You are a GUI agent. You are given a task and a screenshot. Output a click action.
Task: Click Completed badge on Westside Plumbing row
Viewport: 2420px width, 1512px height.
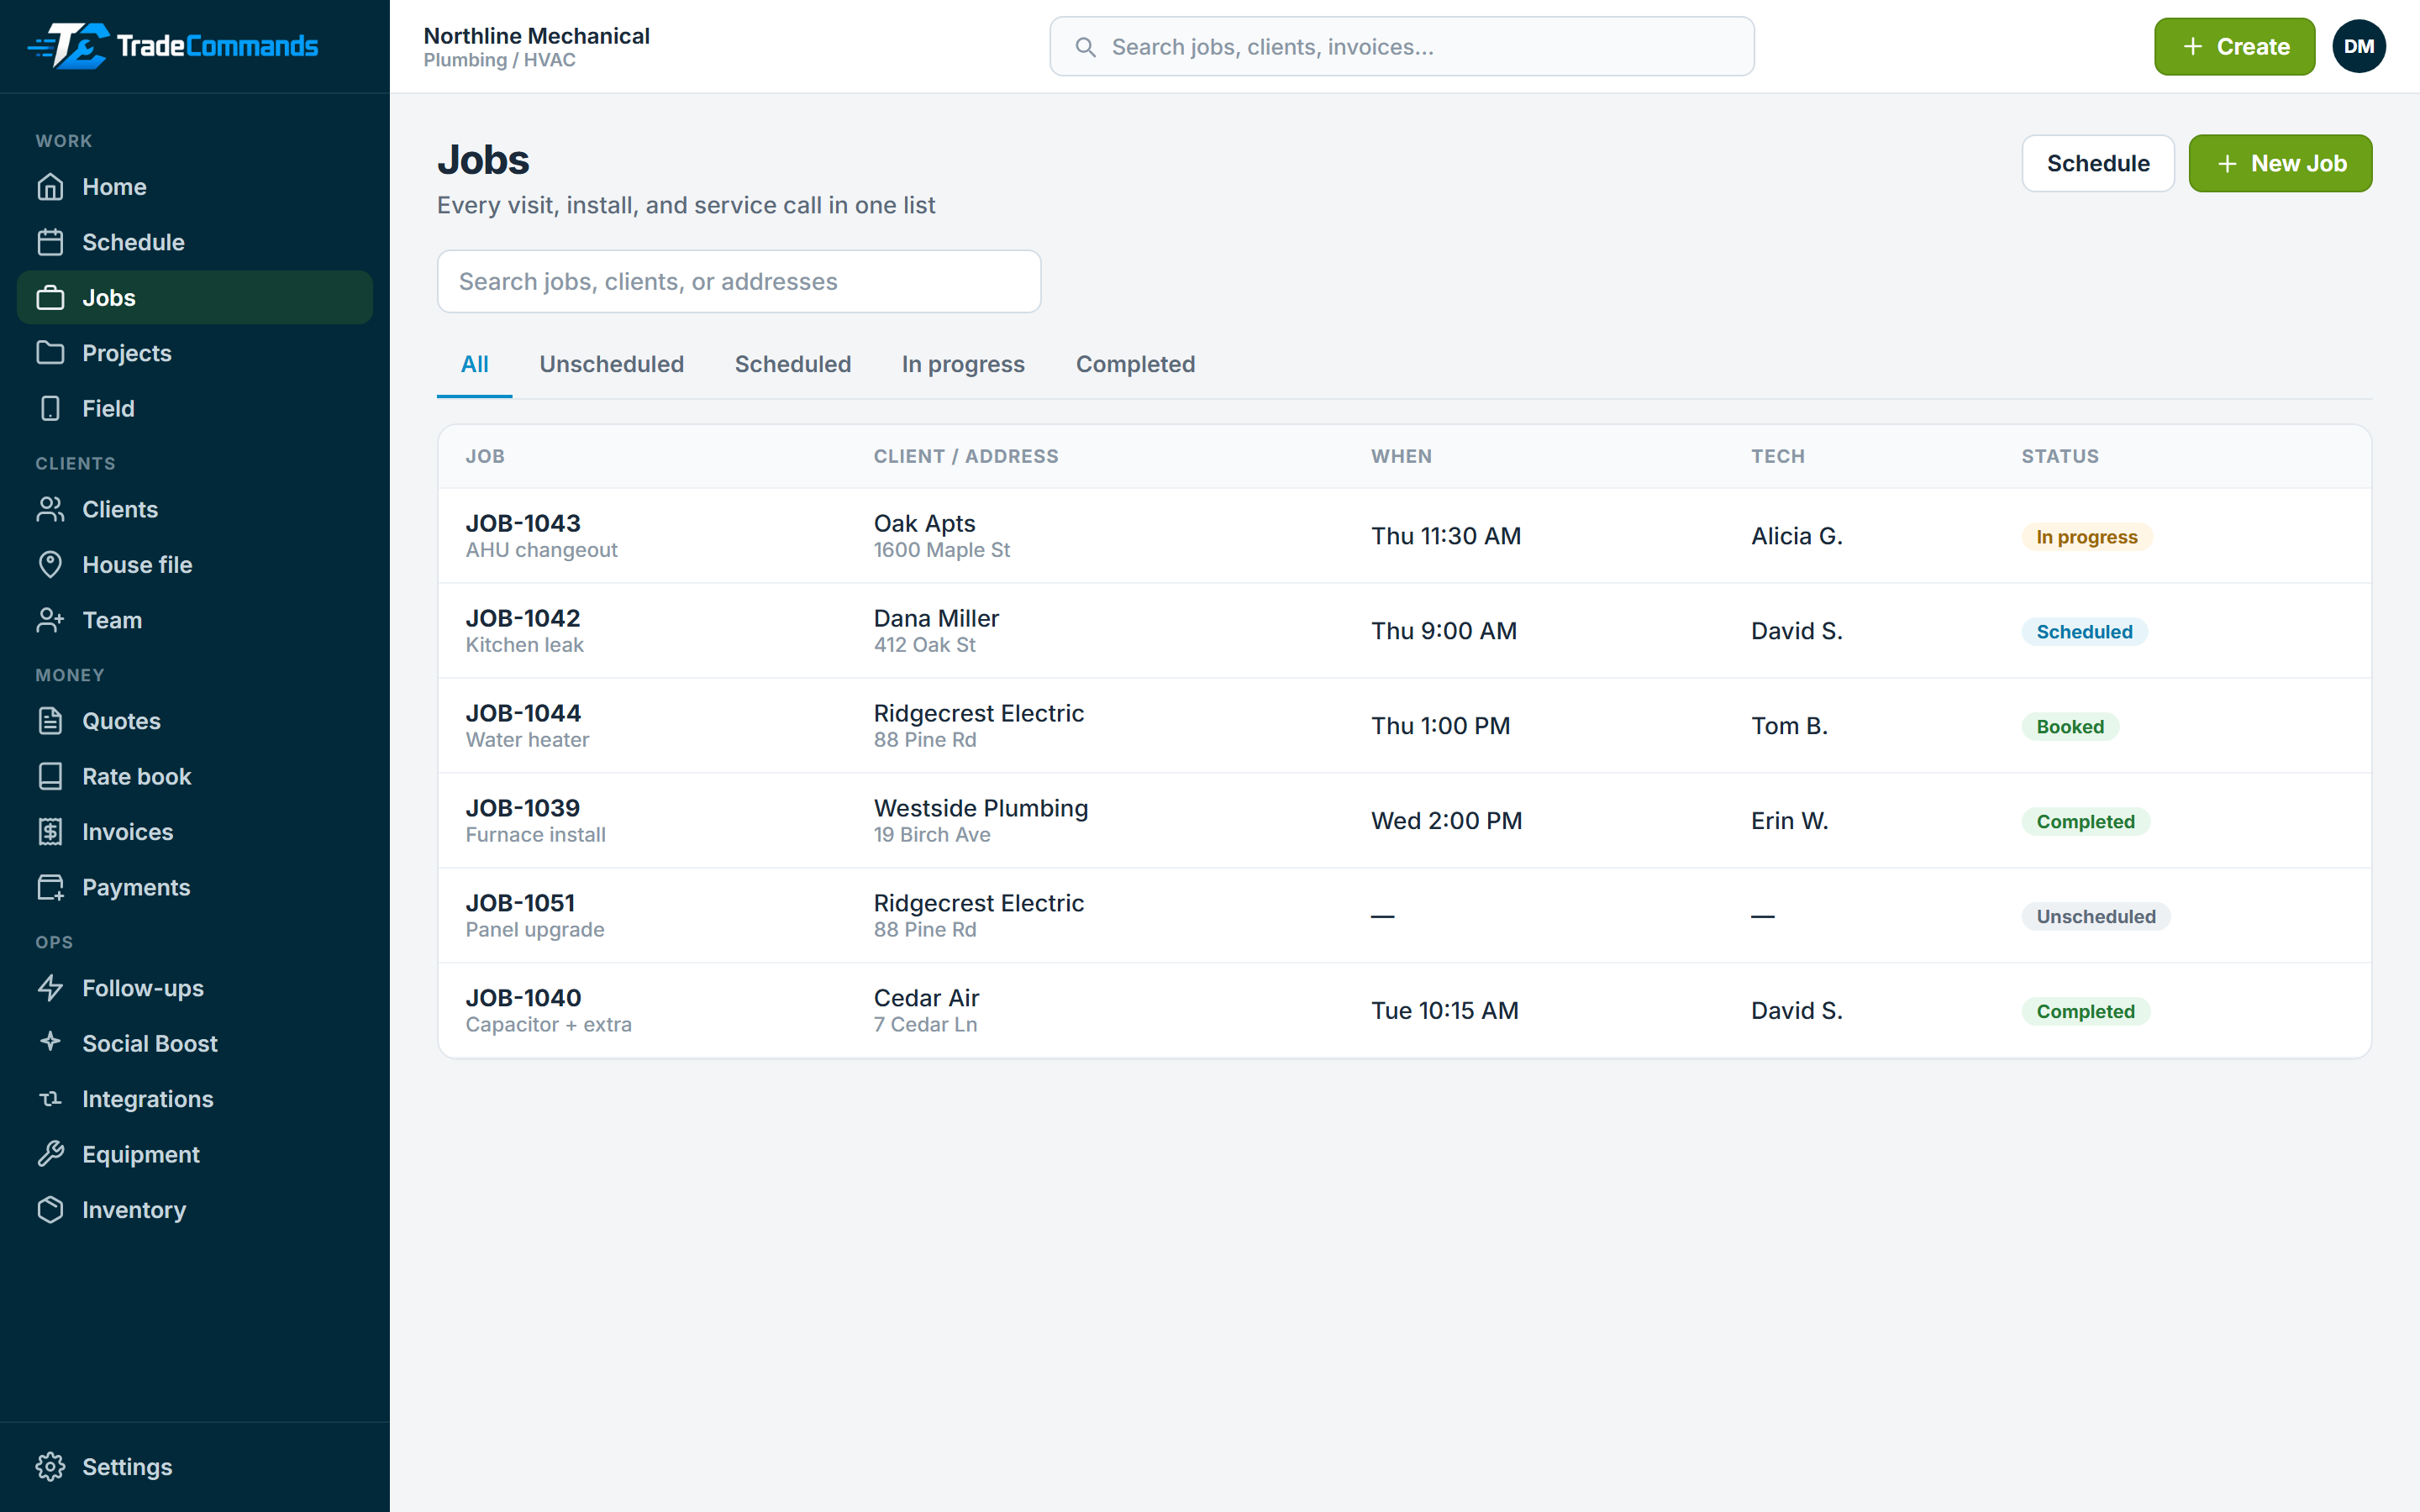(2085, 822)
